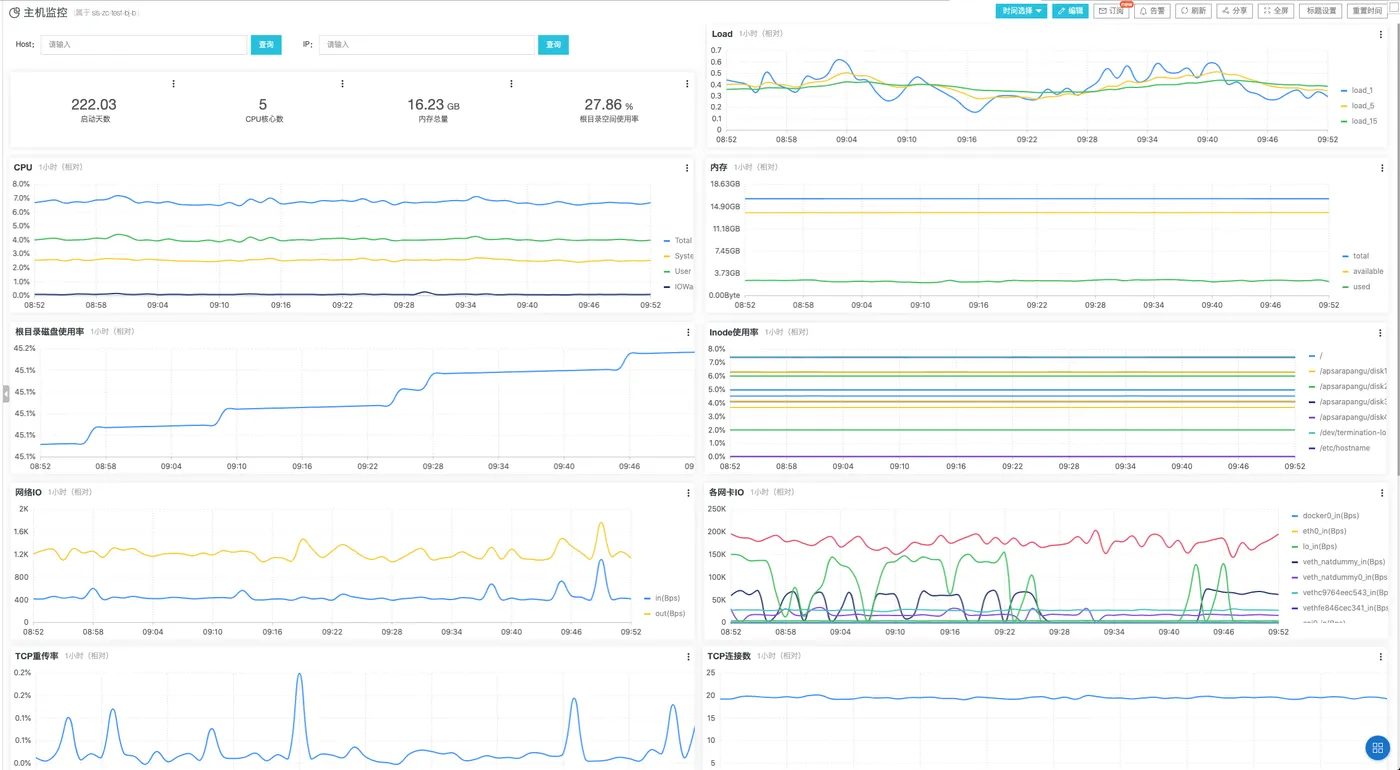Click the 主机监控 dashboard icon
Screen dimensions: 1400x770
(x=14, y=12)
